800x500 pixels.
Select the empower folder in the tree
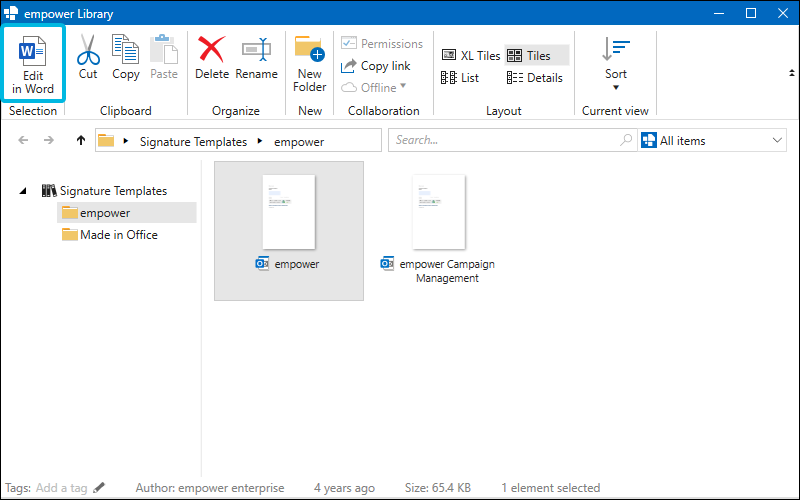click(127, 213)
